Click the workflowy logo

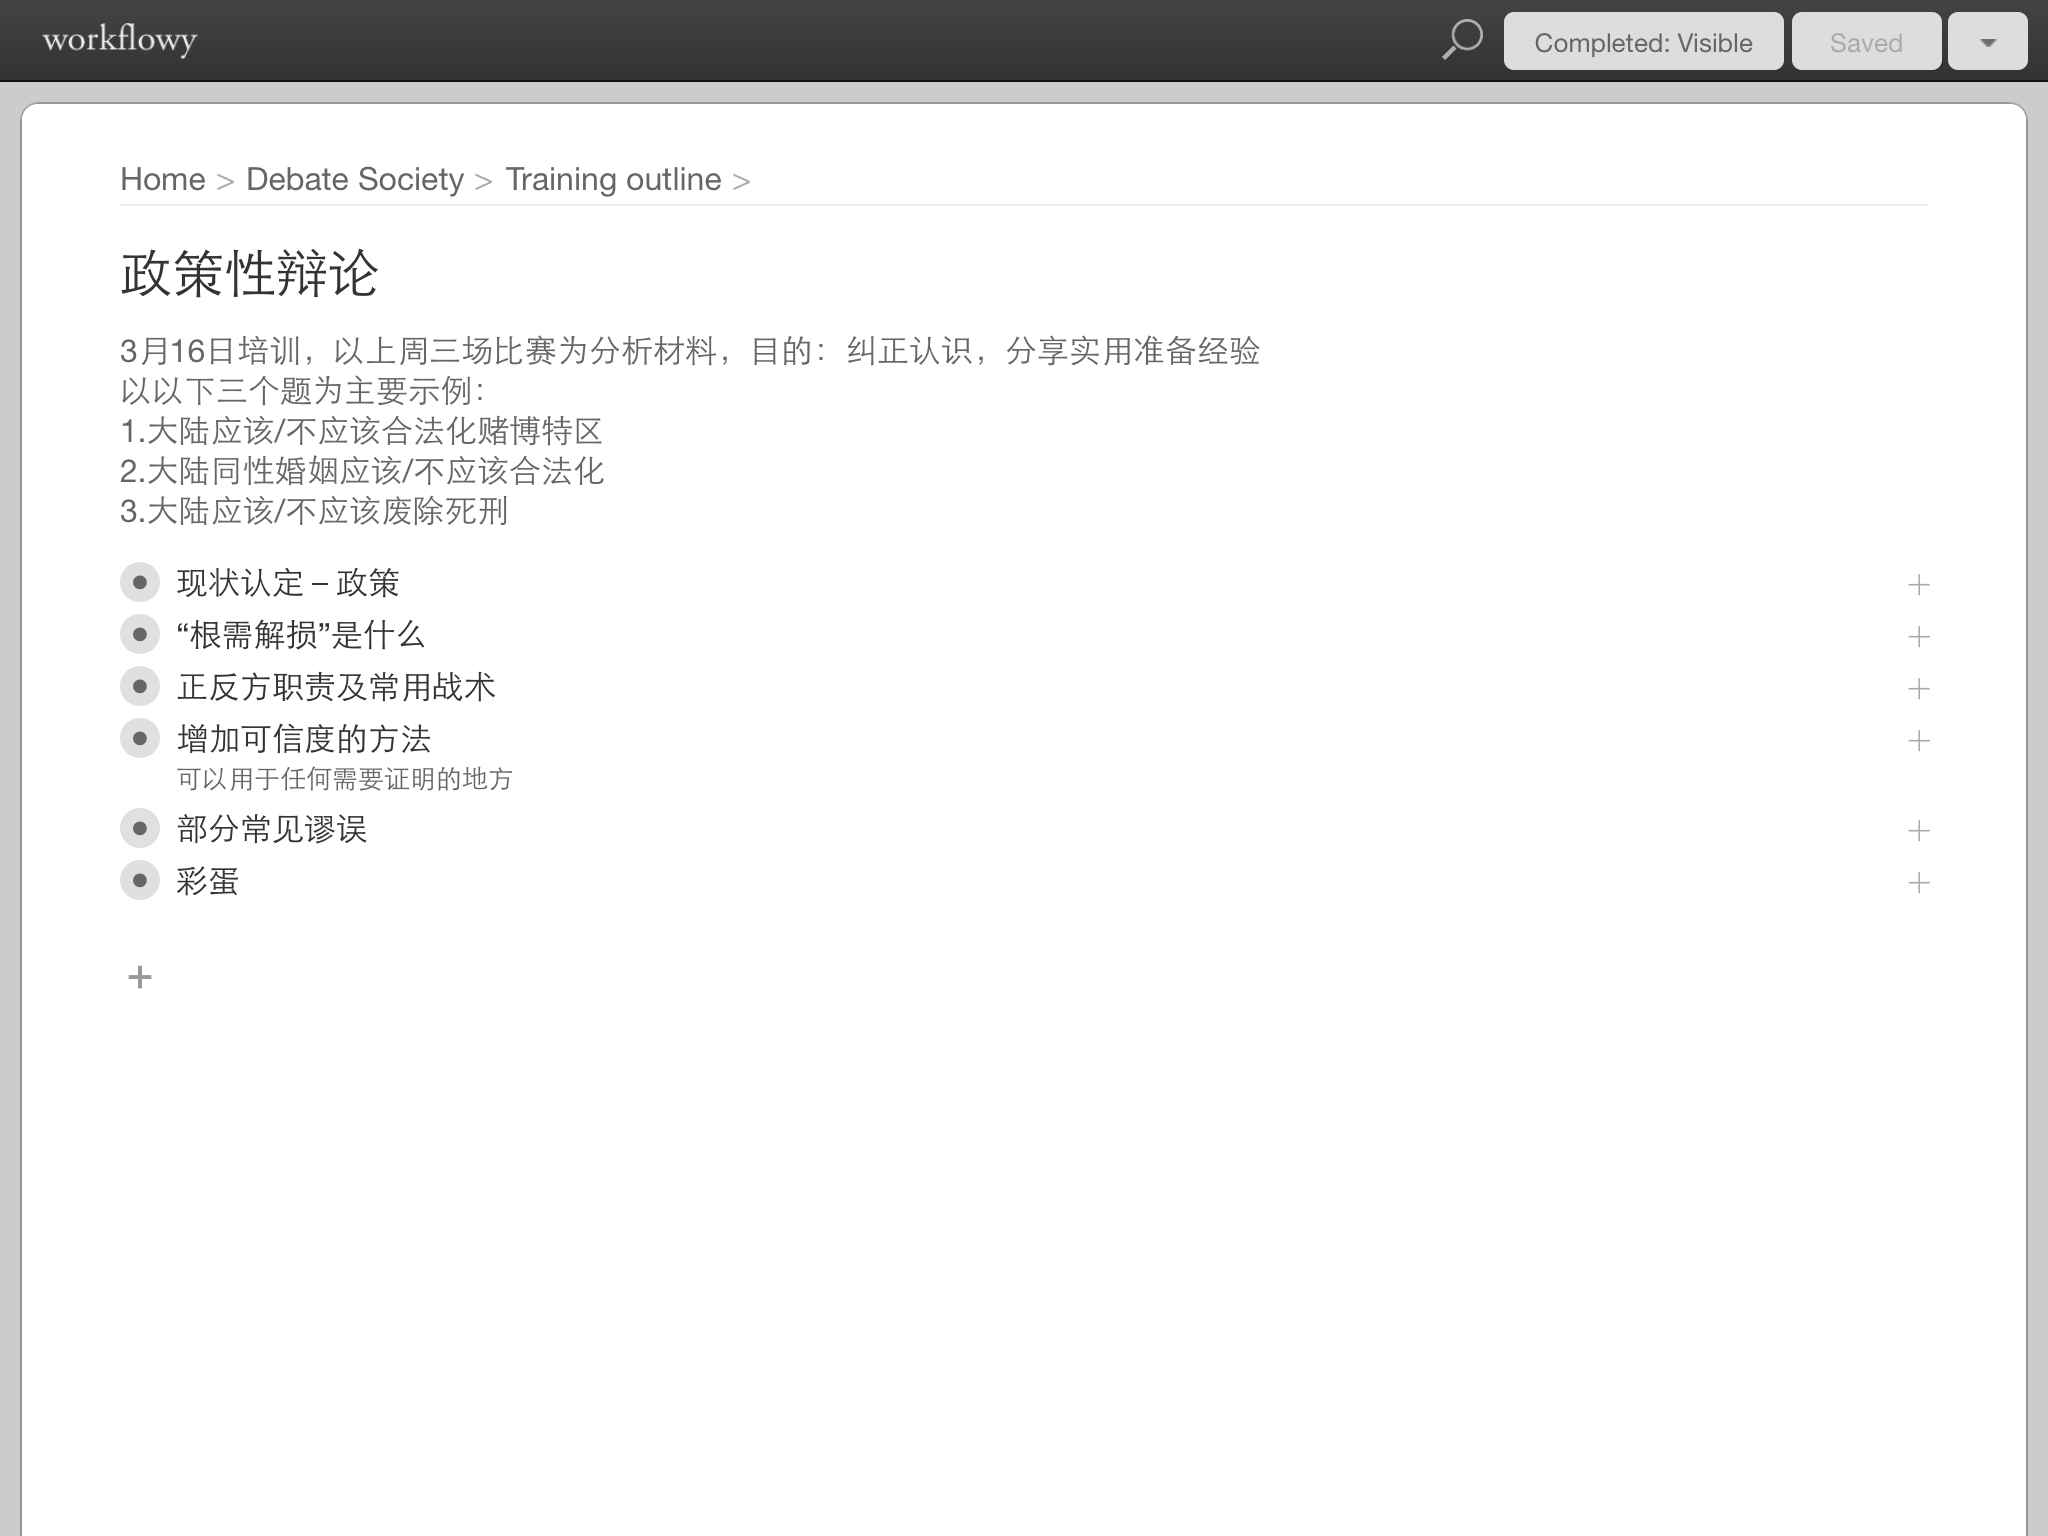coord(119,40)
